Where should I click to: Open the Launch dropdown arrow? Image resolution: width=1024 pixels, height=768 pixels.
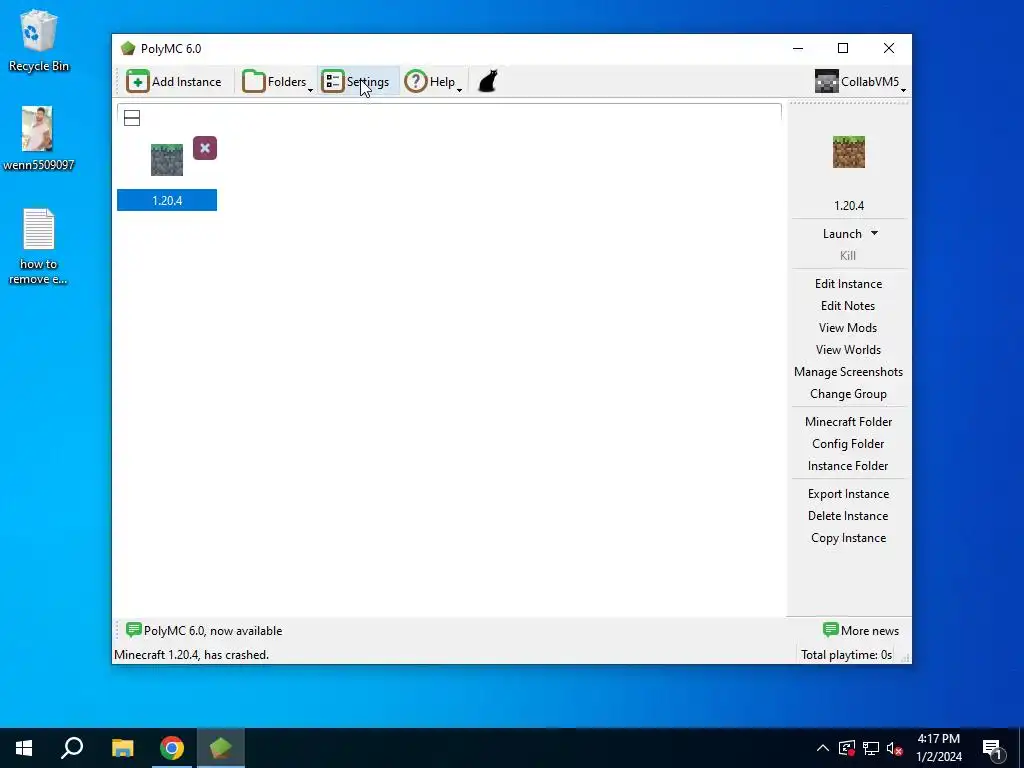pyautogui.click(x=874, y=233)
